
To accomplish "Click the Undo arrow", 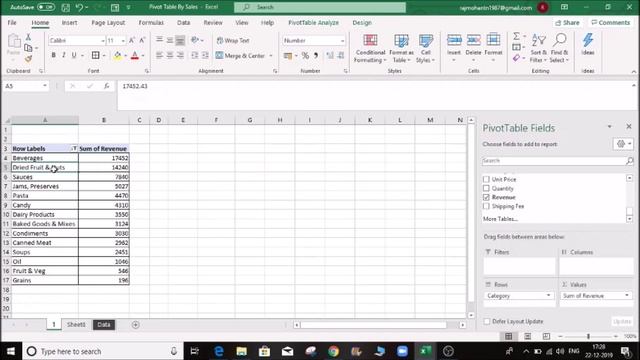I will (x=80, y=7).
